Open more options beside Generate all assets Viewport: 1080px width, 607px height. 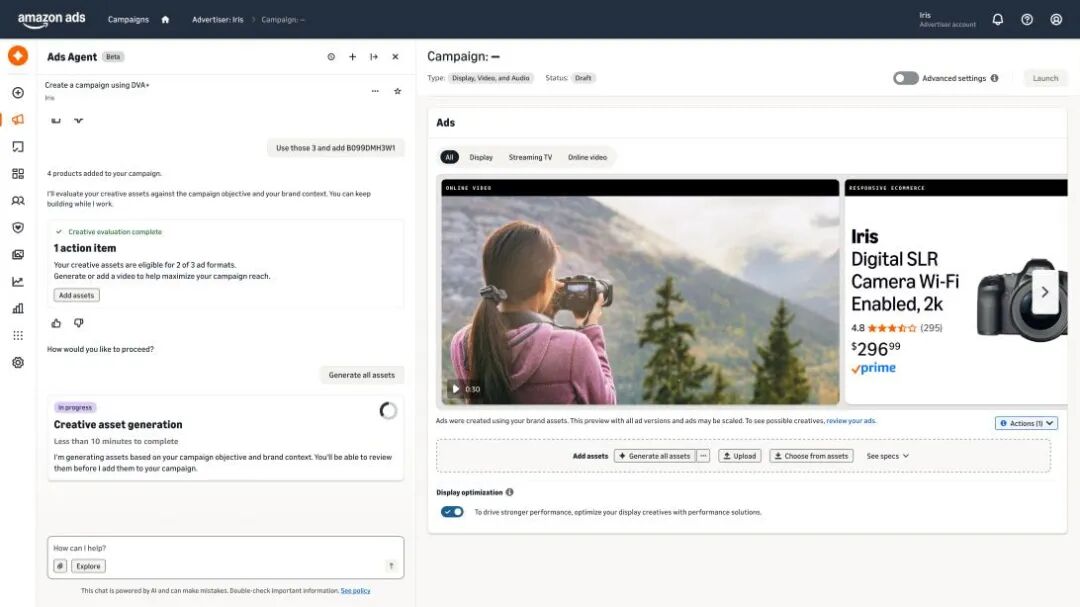[x=703, y=455]
